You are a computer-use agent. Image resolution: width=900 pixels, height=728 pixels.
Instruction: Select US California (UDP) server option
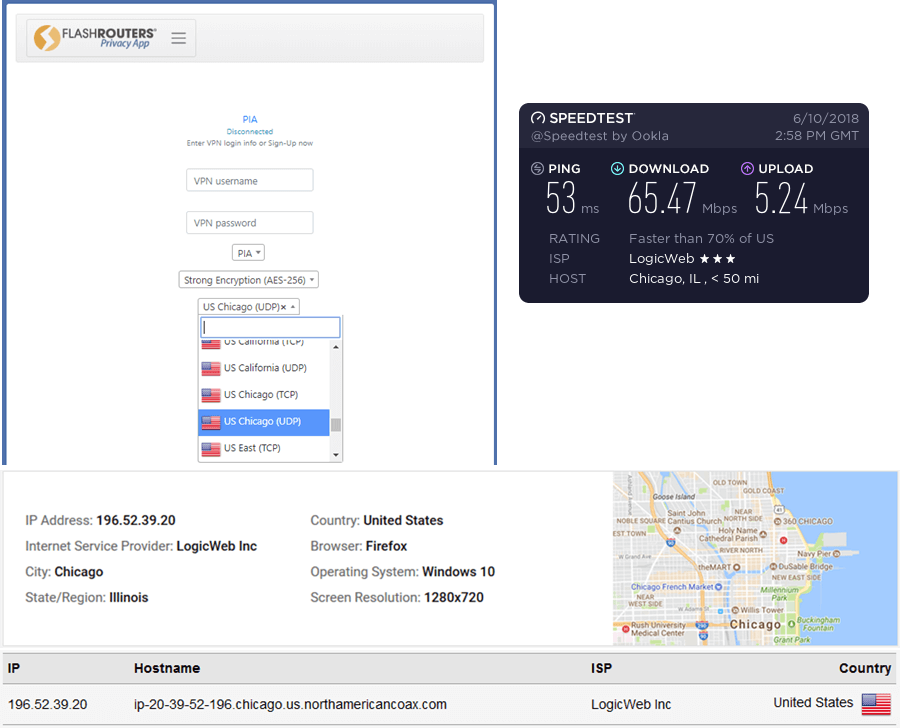pos(264,368)
